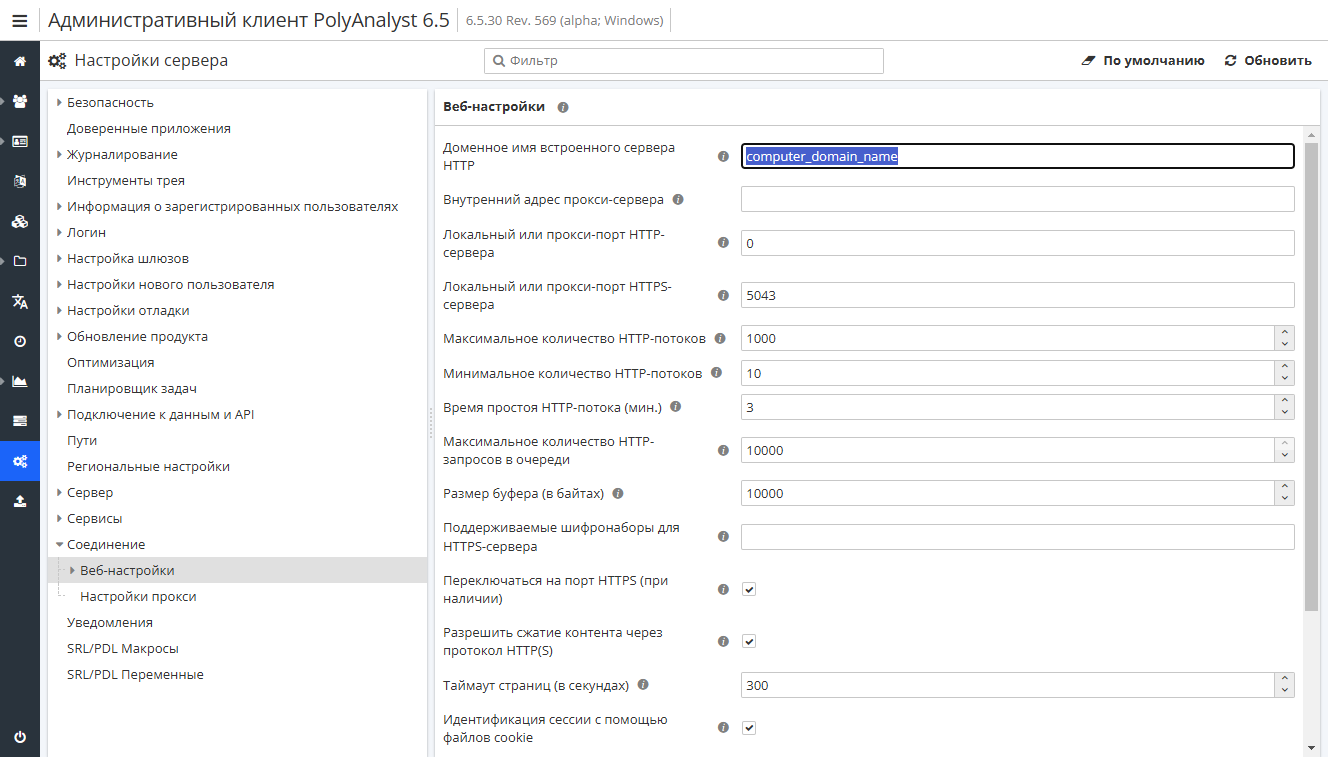This screenshot has height=757, width=1328.
Task: Decrease Размер буфера value
Action: point(1285,499)
